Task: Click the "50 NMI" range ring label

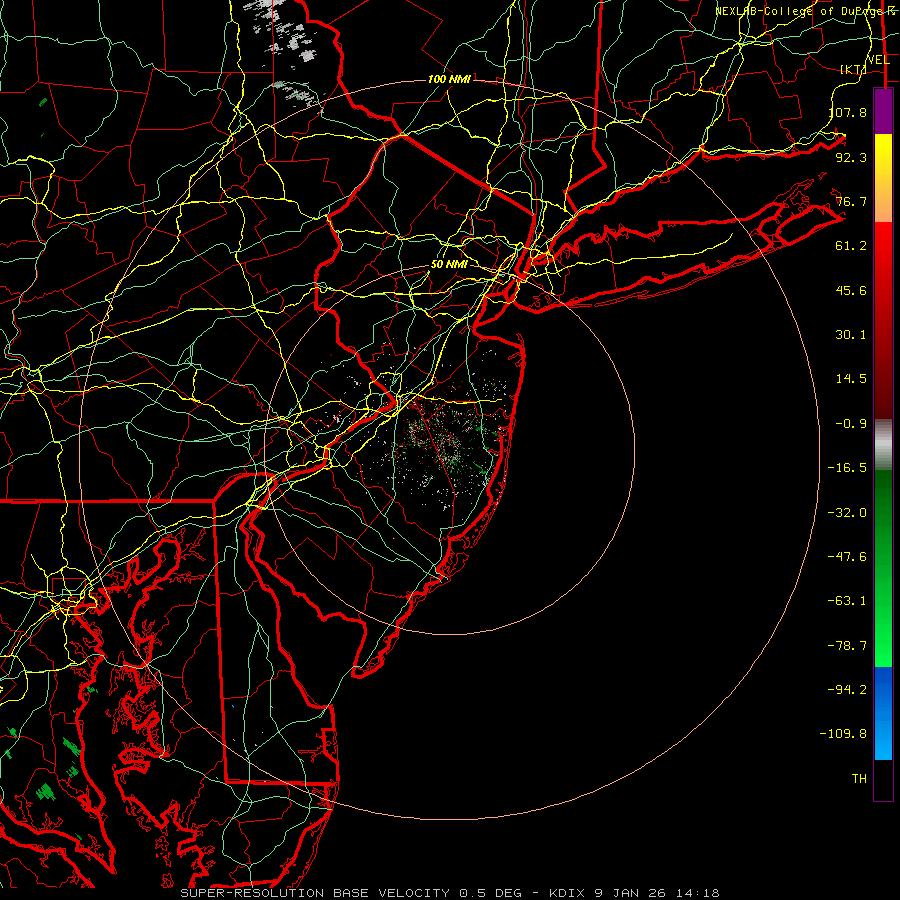Action: click(449, 264)
